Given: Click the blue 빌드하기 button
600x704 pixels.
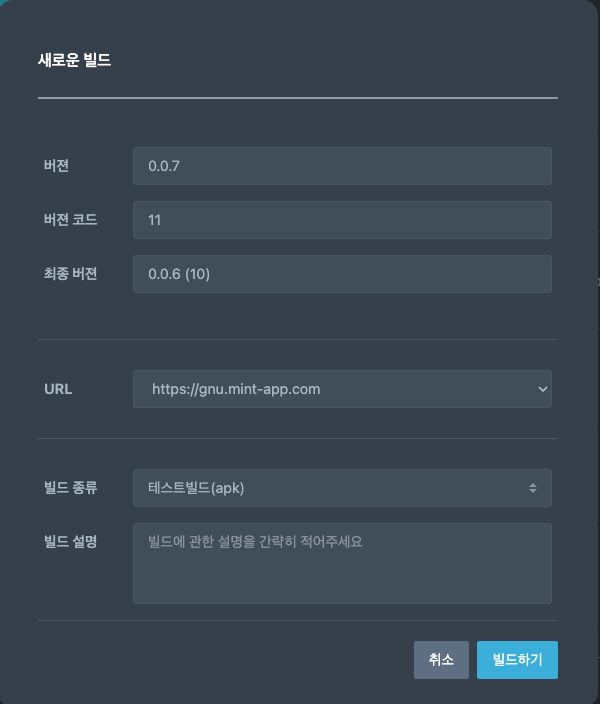Looking at the screenshot, I should [517, 660].
